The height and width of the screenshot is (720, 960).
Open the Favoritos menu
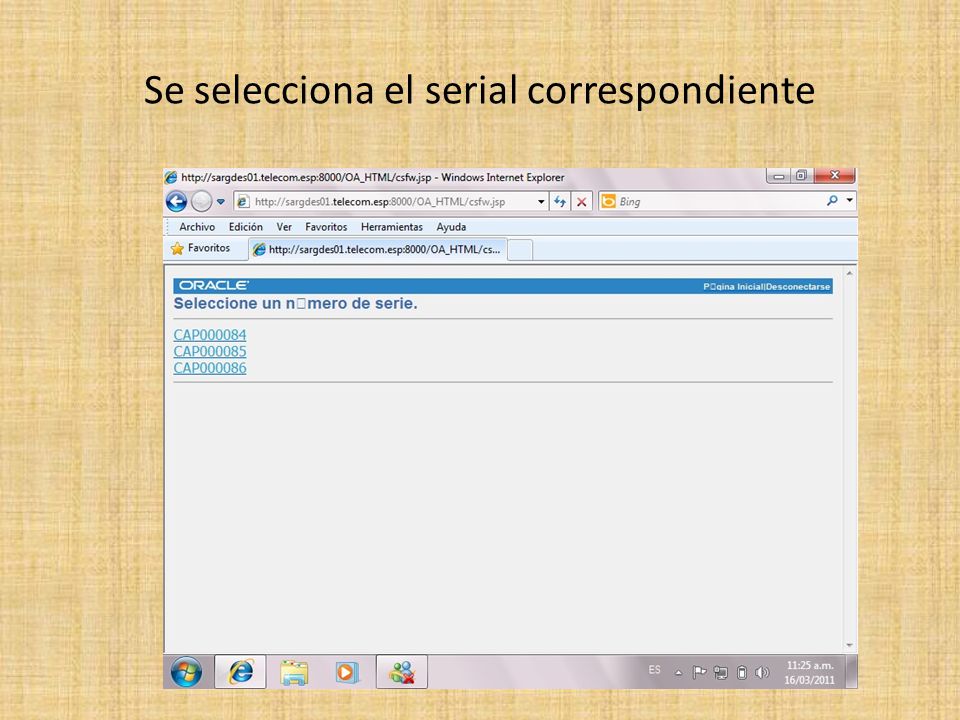[326, 227]
